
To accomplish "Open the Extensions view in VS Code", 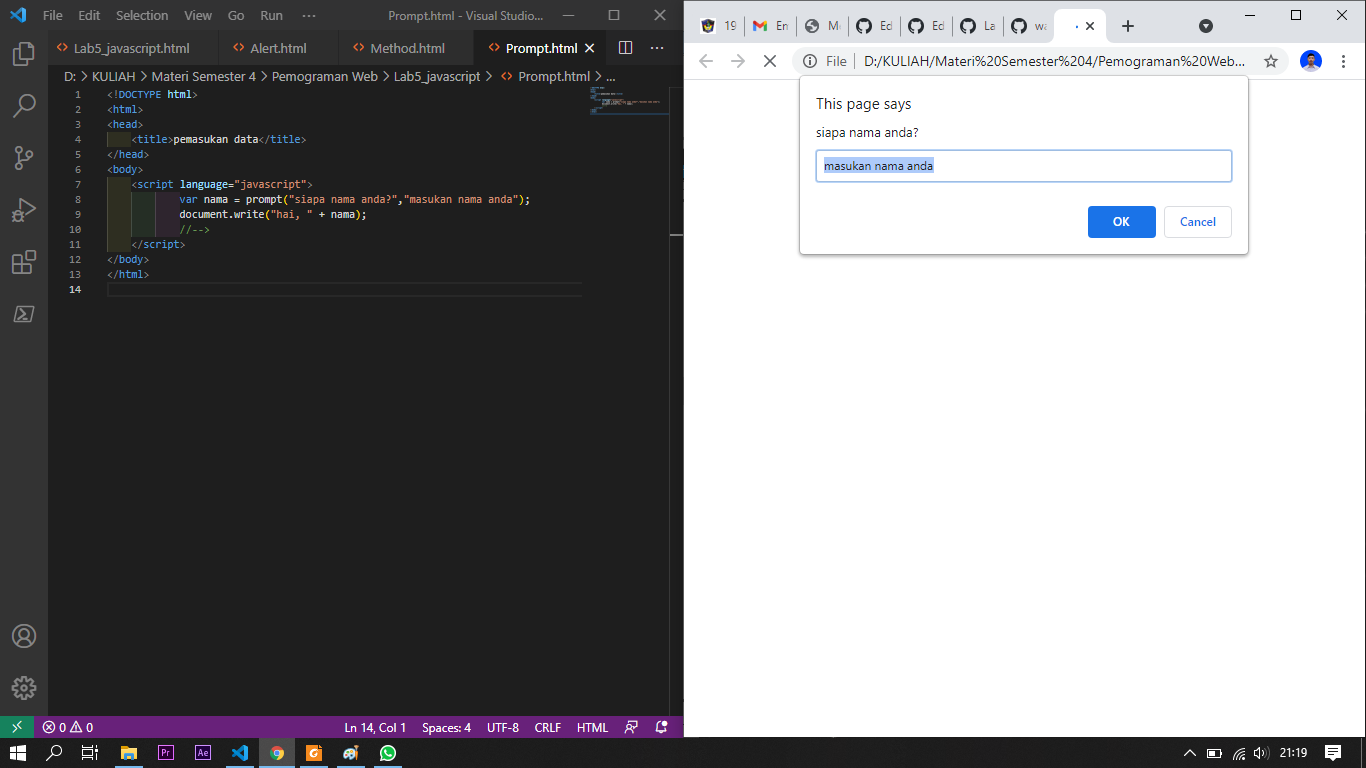I will [x=24, y=262].
